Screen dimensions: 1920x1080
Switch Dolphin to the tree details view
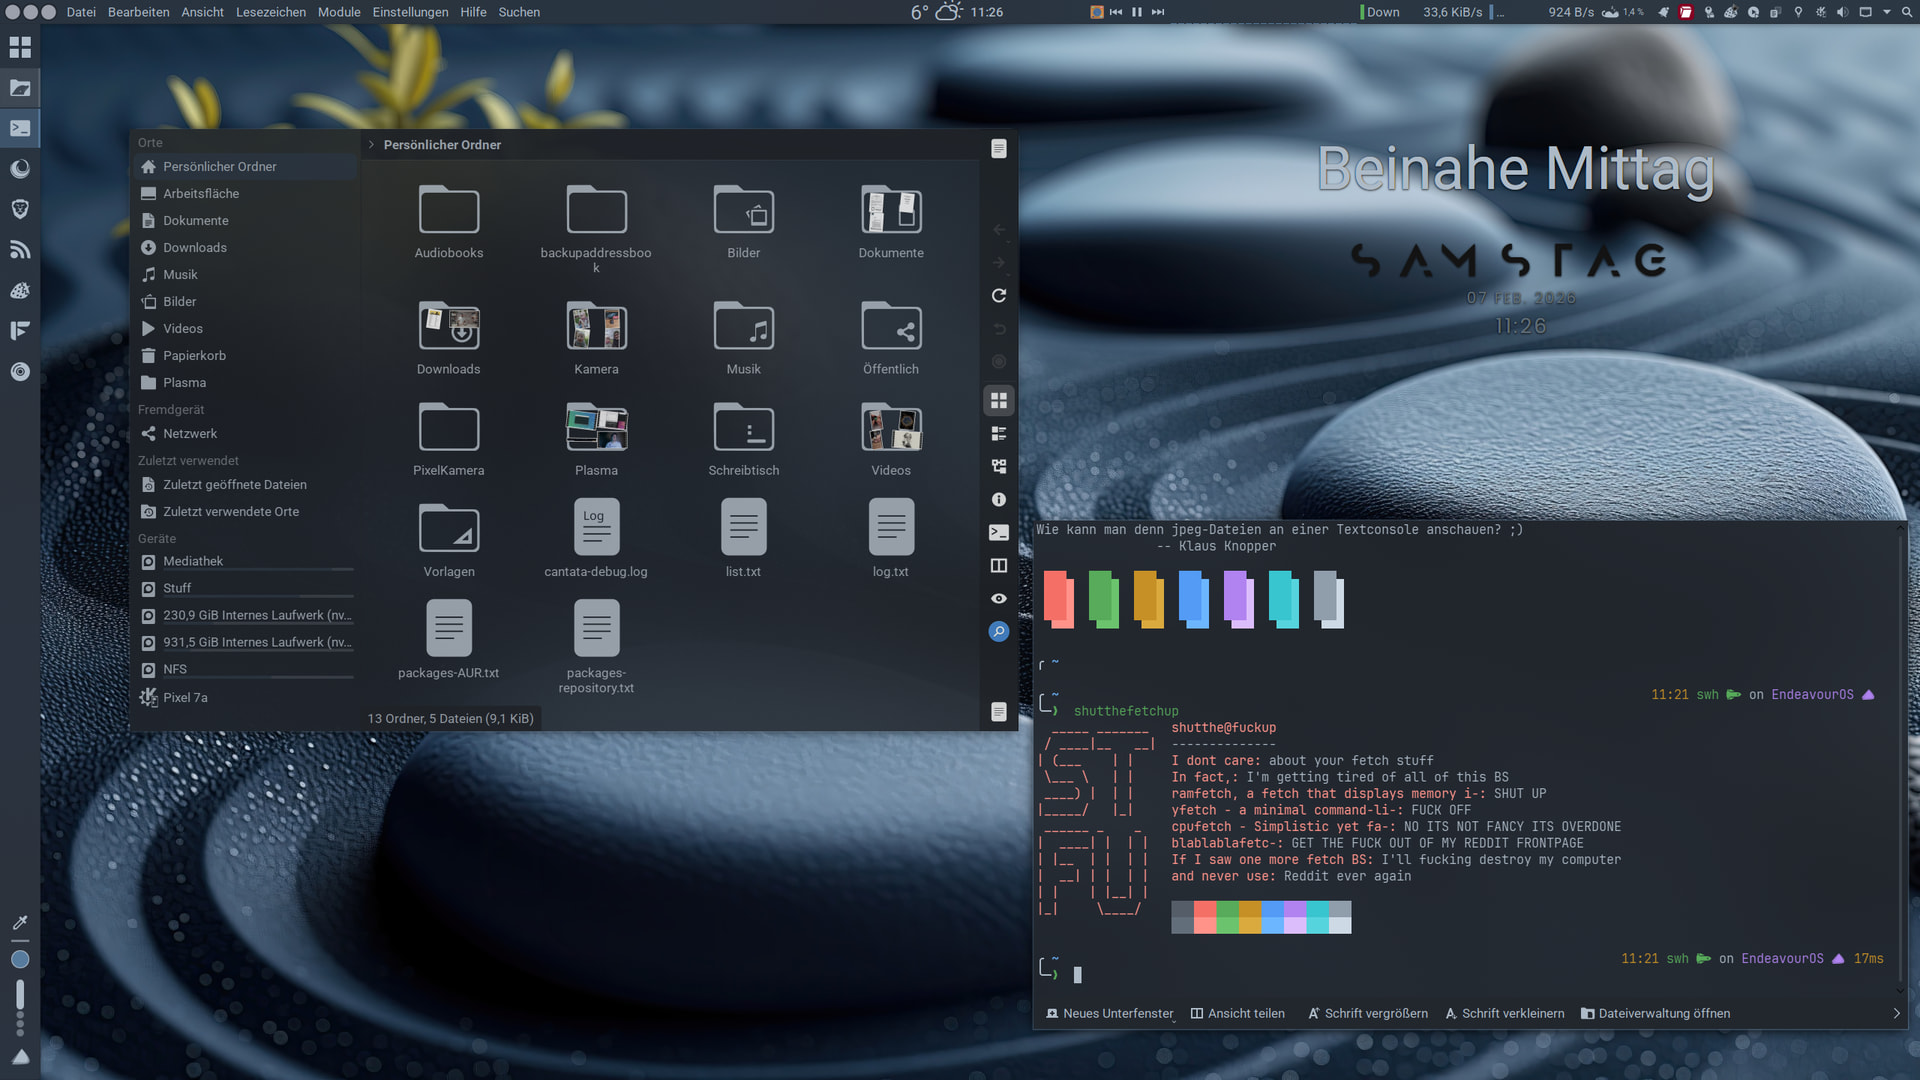pyautogui.click(x=998, y=467)
